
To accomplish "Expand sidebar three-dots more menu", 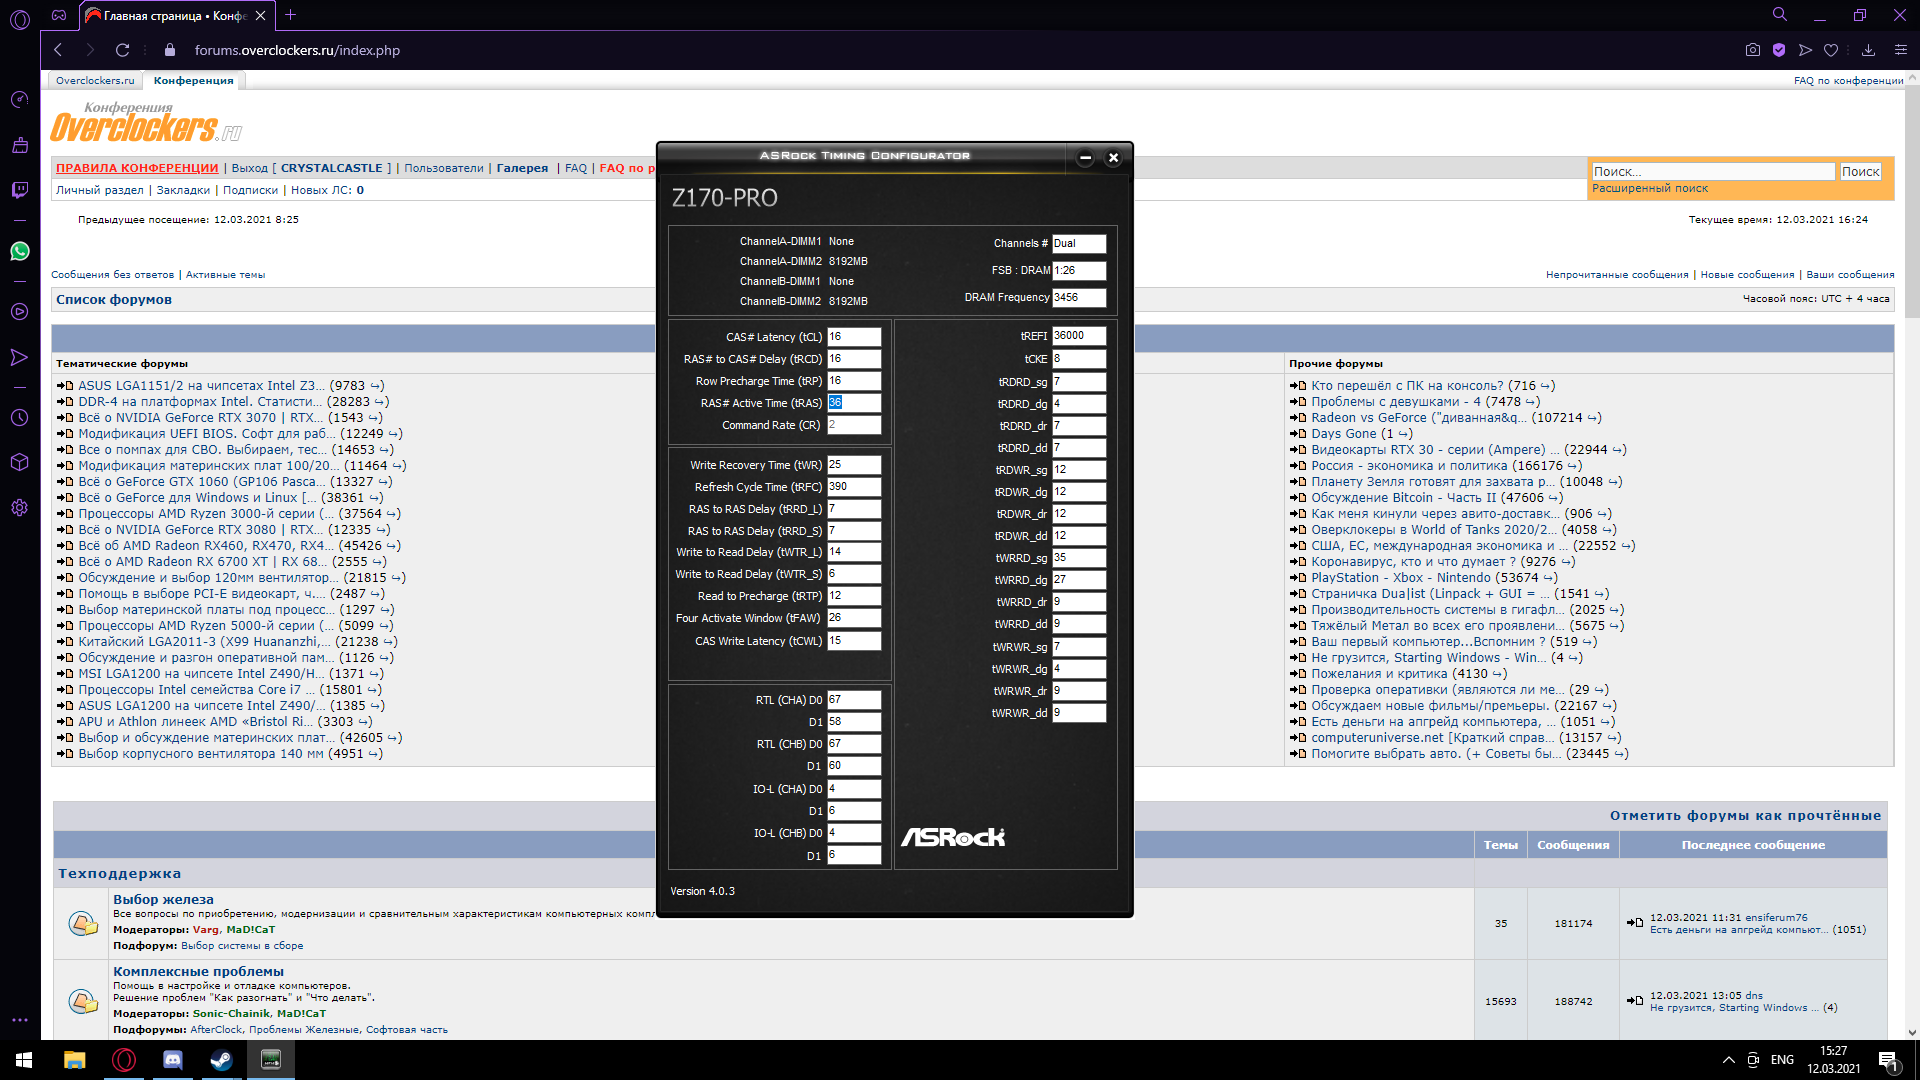I will point(19,1020).
